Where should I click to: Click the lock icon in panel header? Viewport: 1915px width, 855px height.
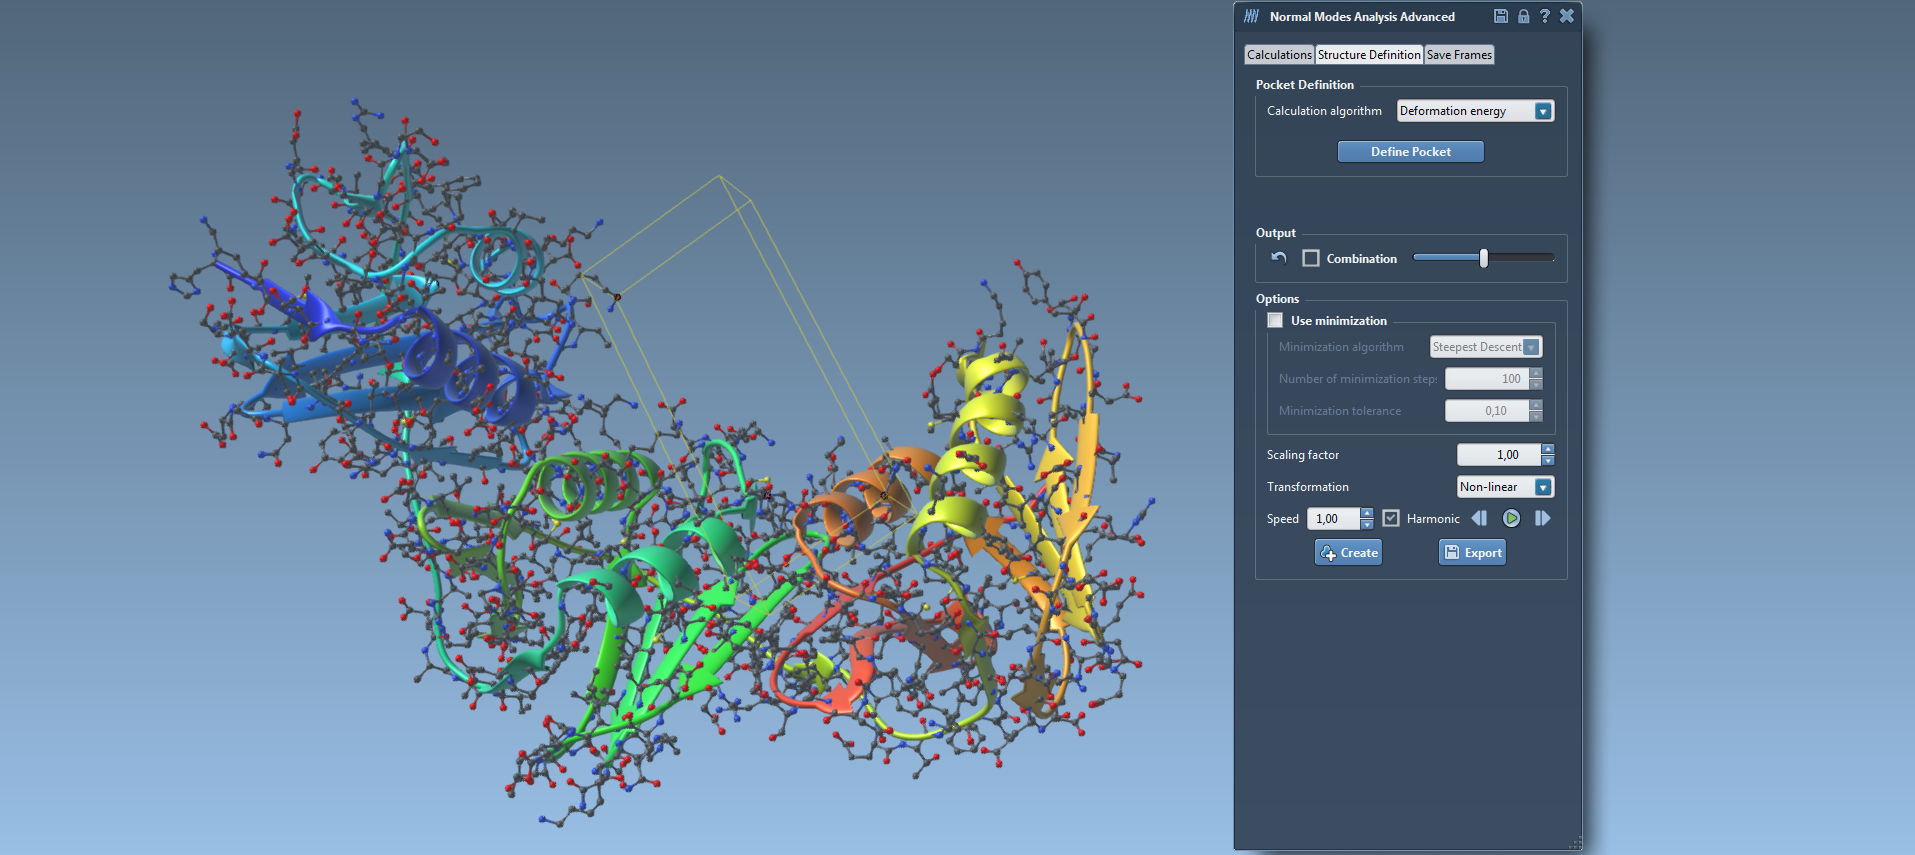click(x=1523, y=16)
